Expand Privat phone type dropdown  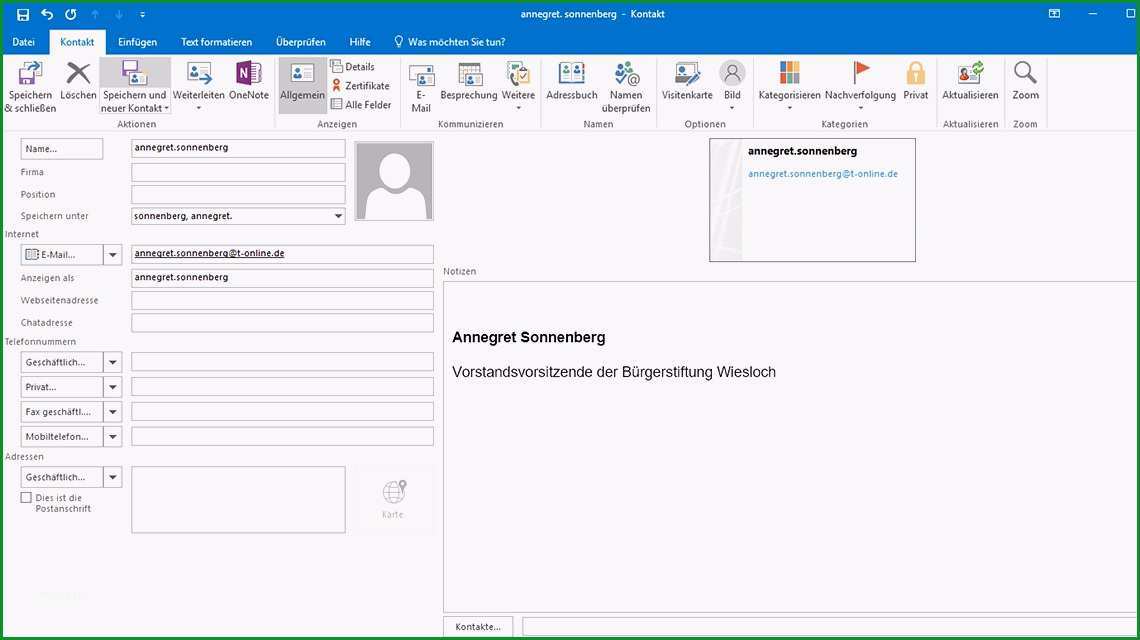(113, 387)
